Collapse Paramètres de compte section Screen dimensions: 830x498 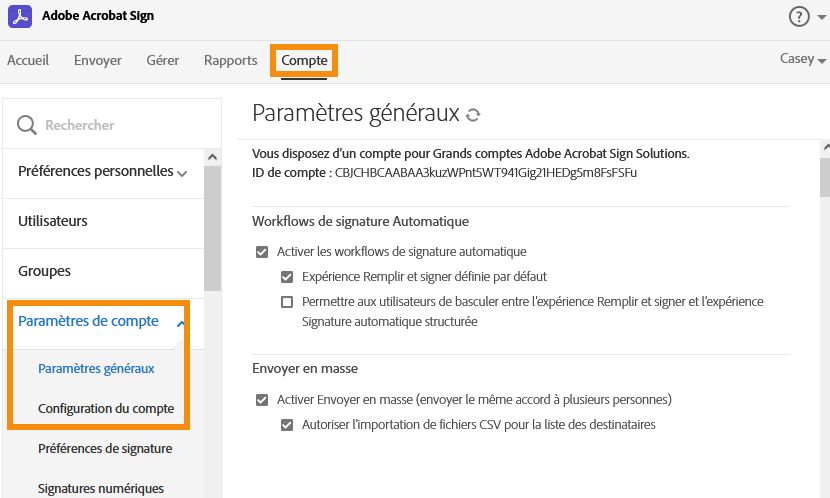(x=101, y=321)
